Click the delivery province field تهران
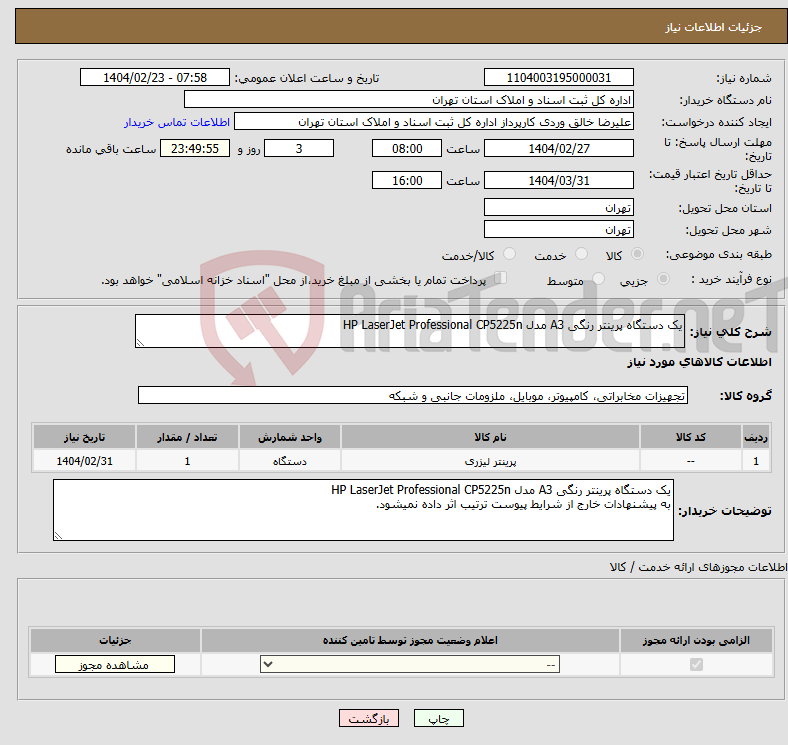 [x=558, y=208]
